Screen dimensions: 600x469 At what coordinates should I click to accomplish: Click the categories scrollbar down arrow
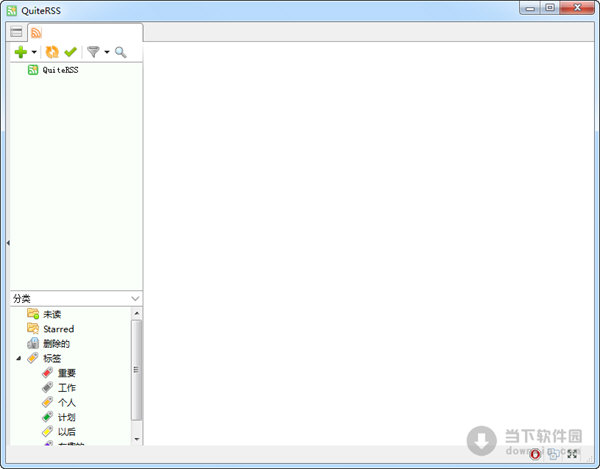(x=137, y=439)
